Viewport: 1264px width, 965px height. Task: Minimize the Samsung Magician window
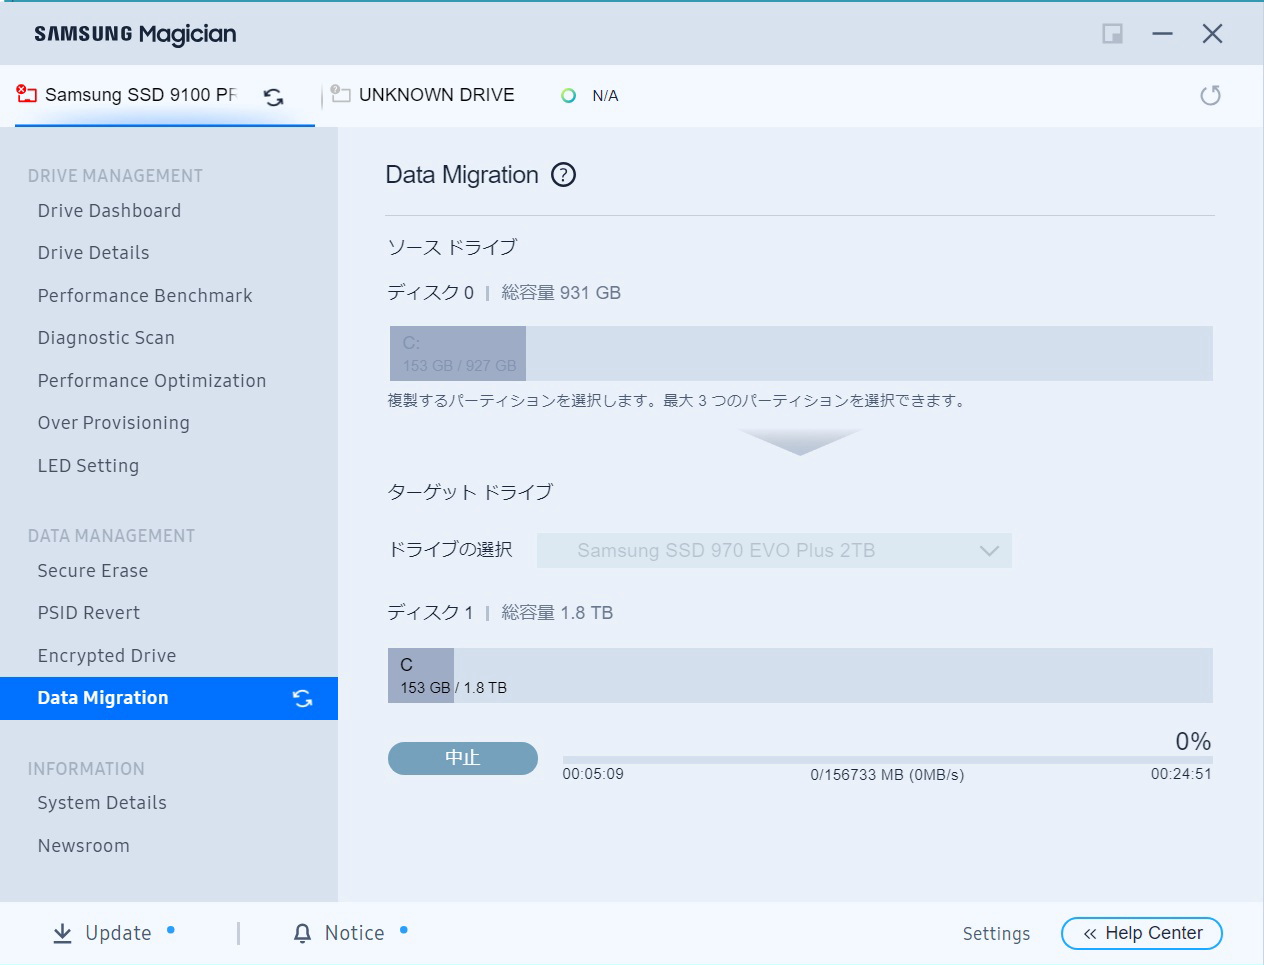(1162, 34)
